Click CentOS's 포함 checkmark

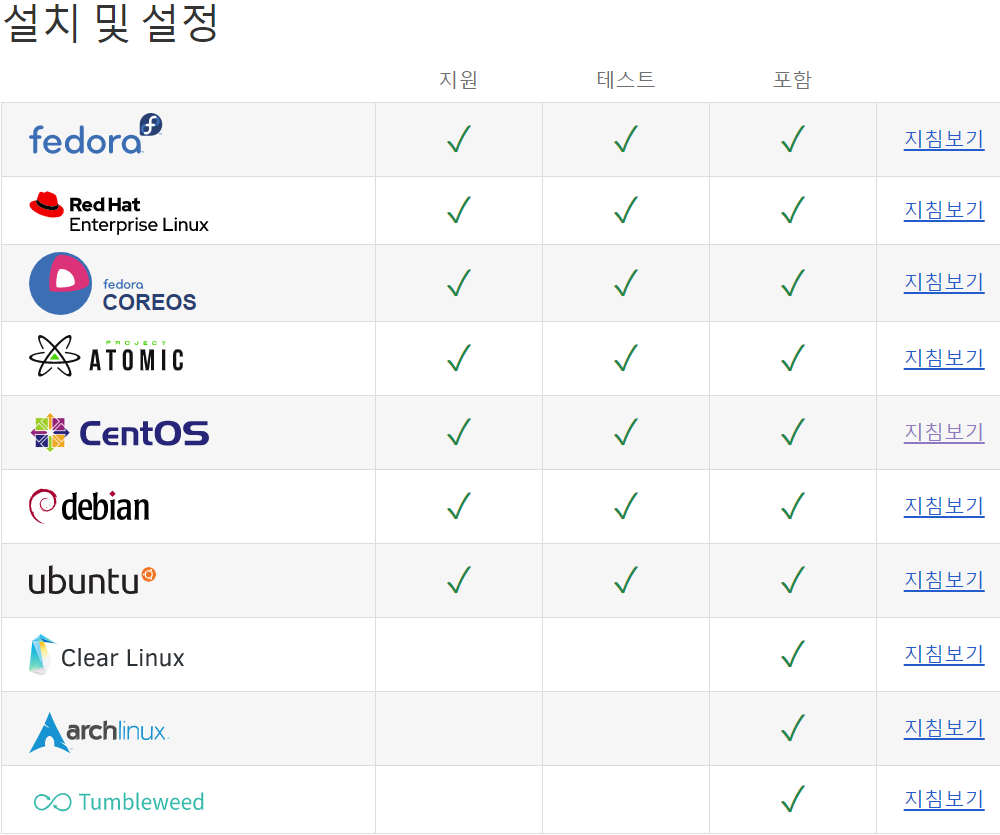[x=793, y=431]
